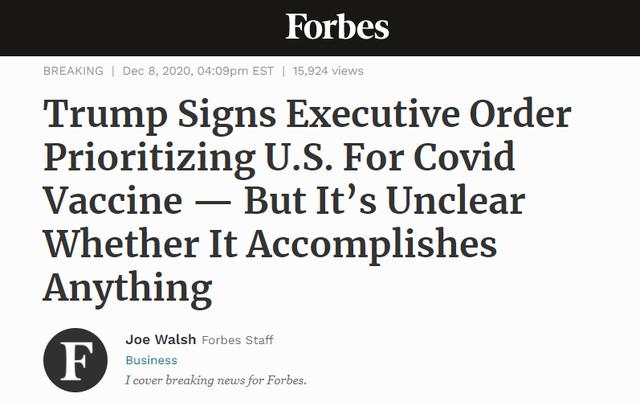Click the word 'Unclear' in the headline
The image size is (640, 406).
click(x=456, y=200)
